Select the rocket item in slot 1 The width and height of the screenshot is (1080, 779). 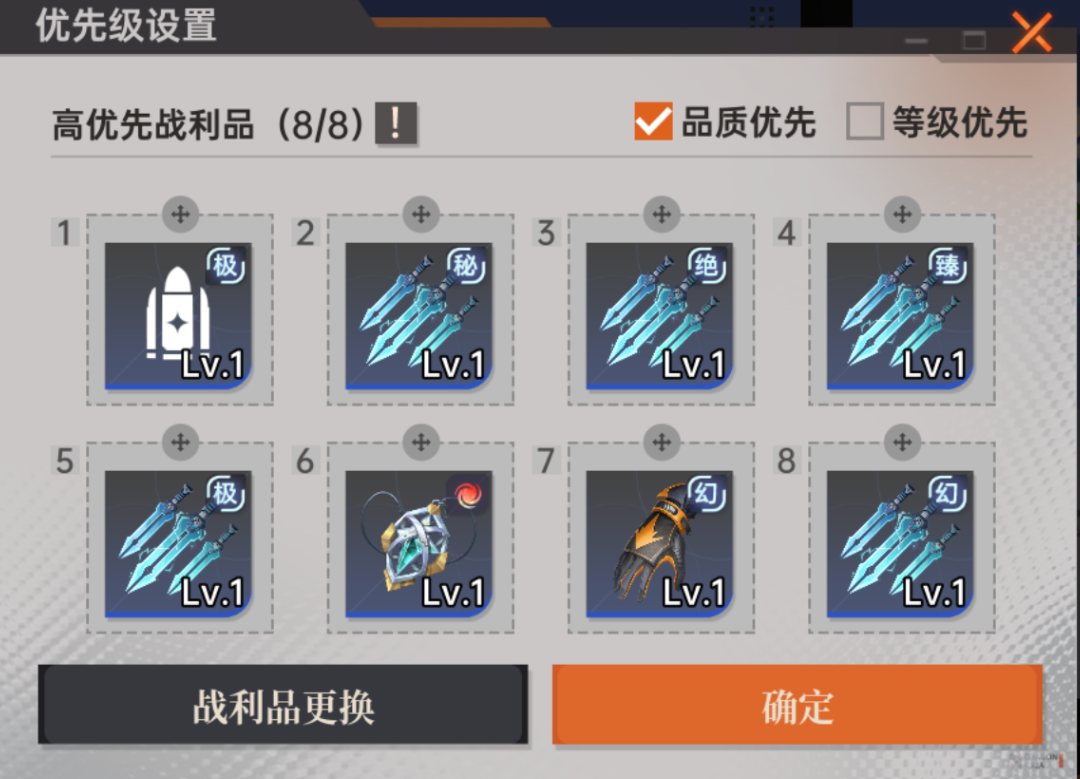pyautogui.click(x=178, y=315)
